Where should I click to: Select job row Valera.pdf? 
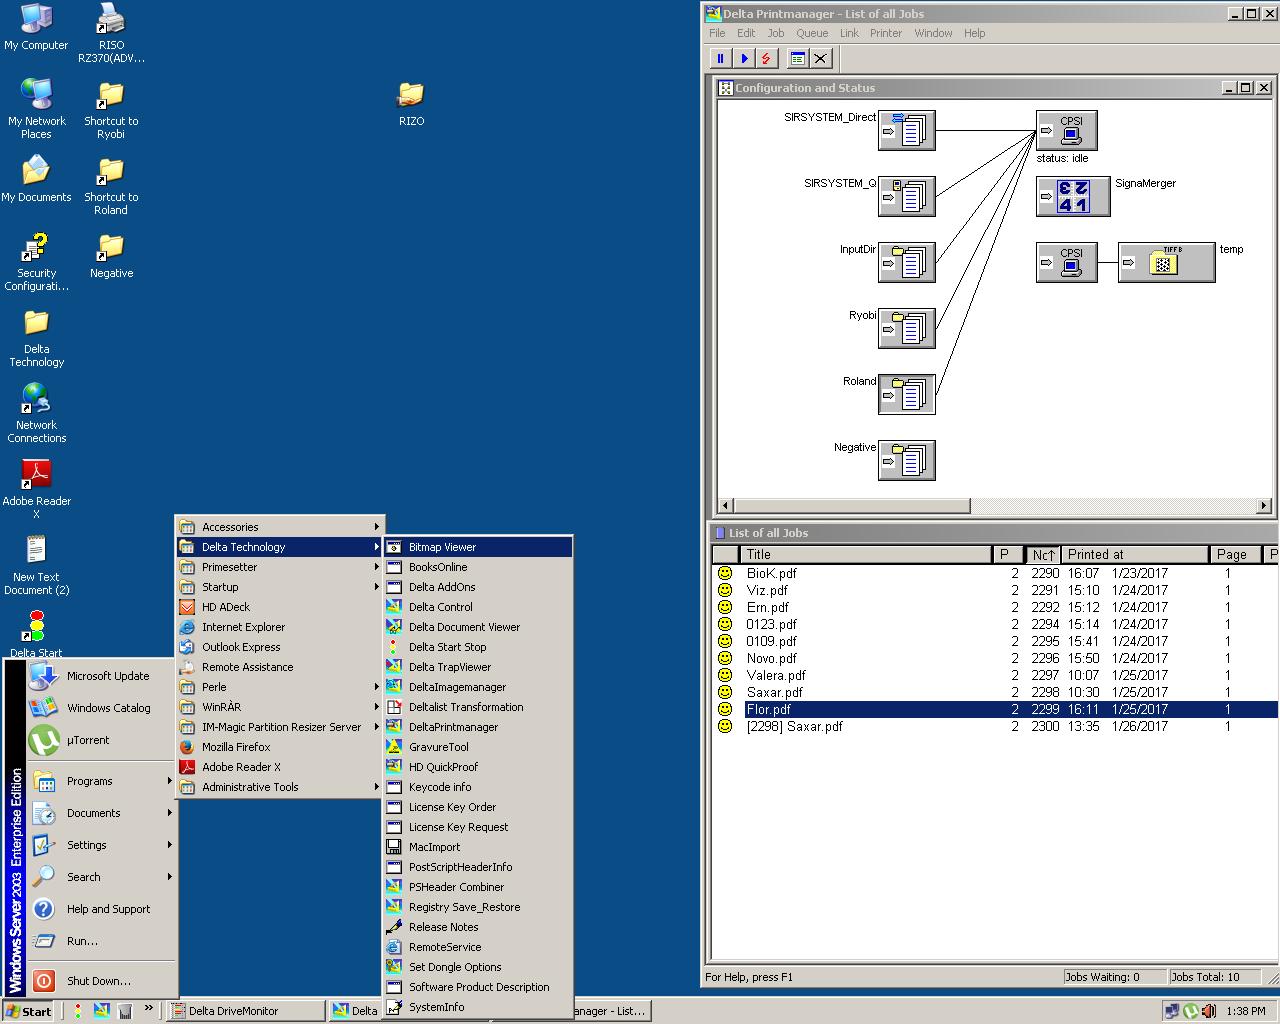pyautogui.click(x=995, y=675)
